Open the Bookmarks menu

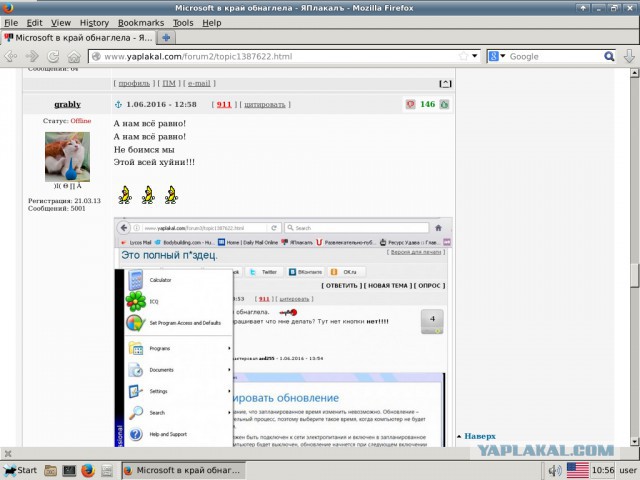point(141,23)
